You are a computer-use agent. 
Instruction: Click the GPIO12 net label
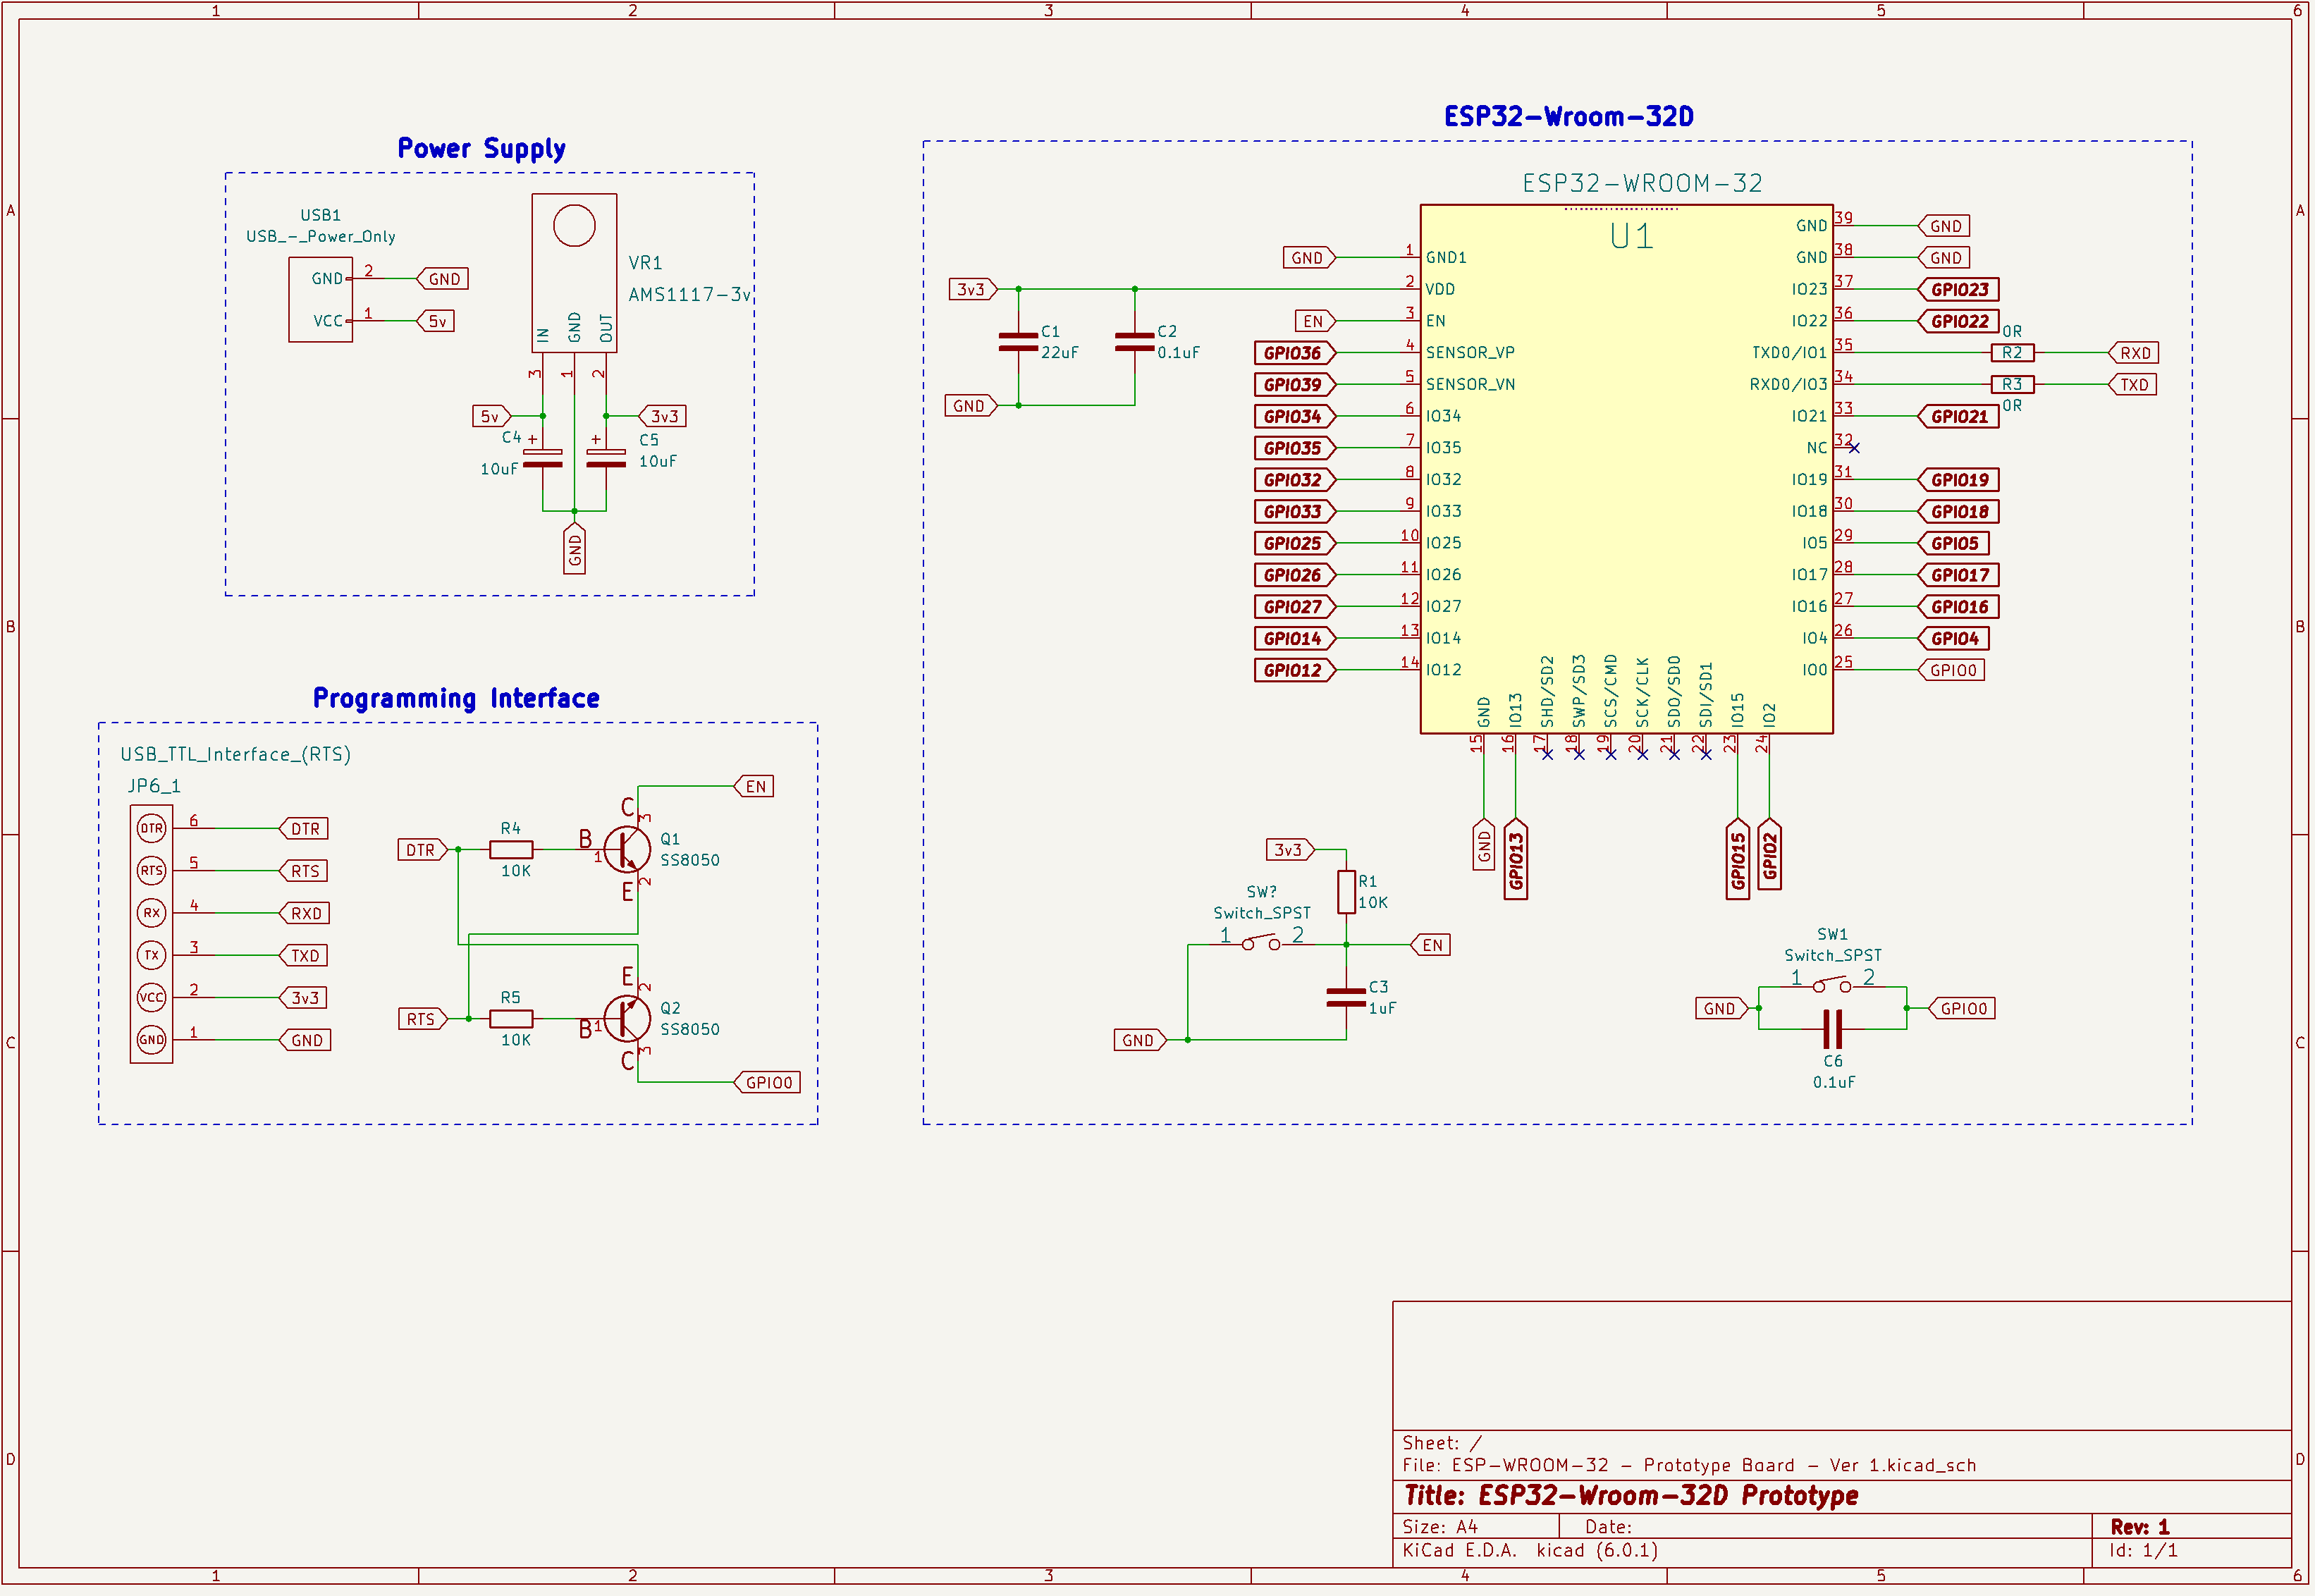tap(1295, 671)
